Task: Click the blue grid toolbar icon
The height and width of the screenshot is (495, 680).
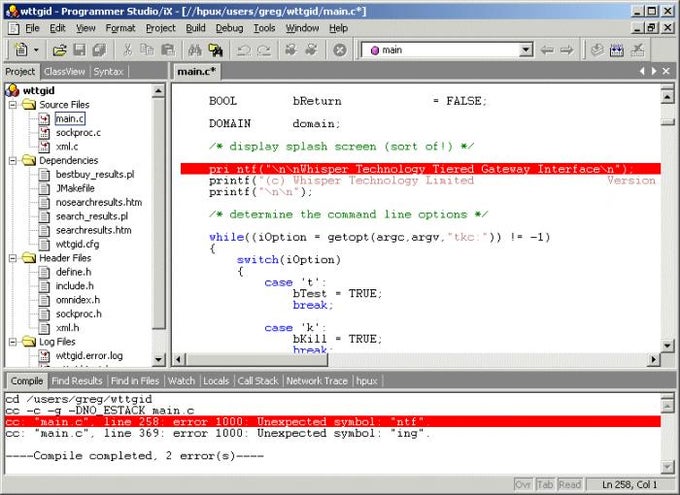Action: click(x=617, y=50)
